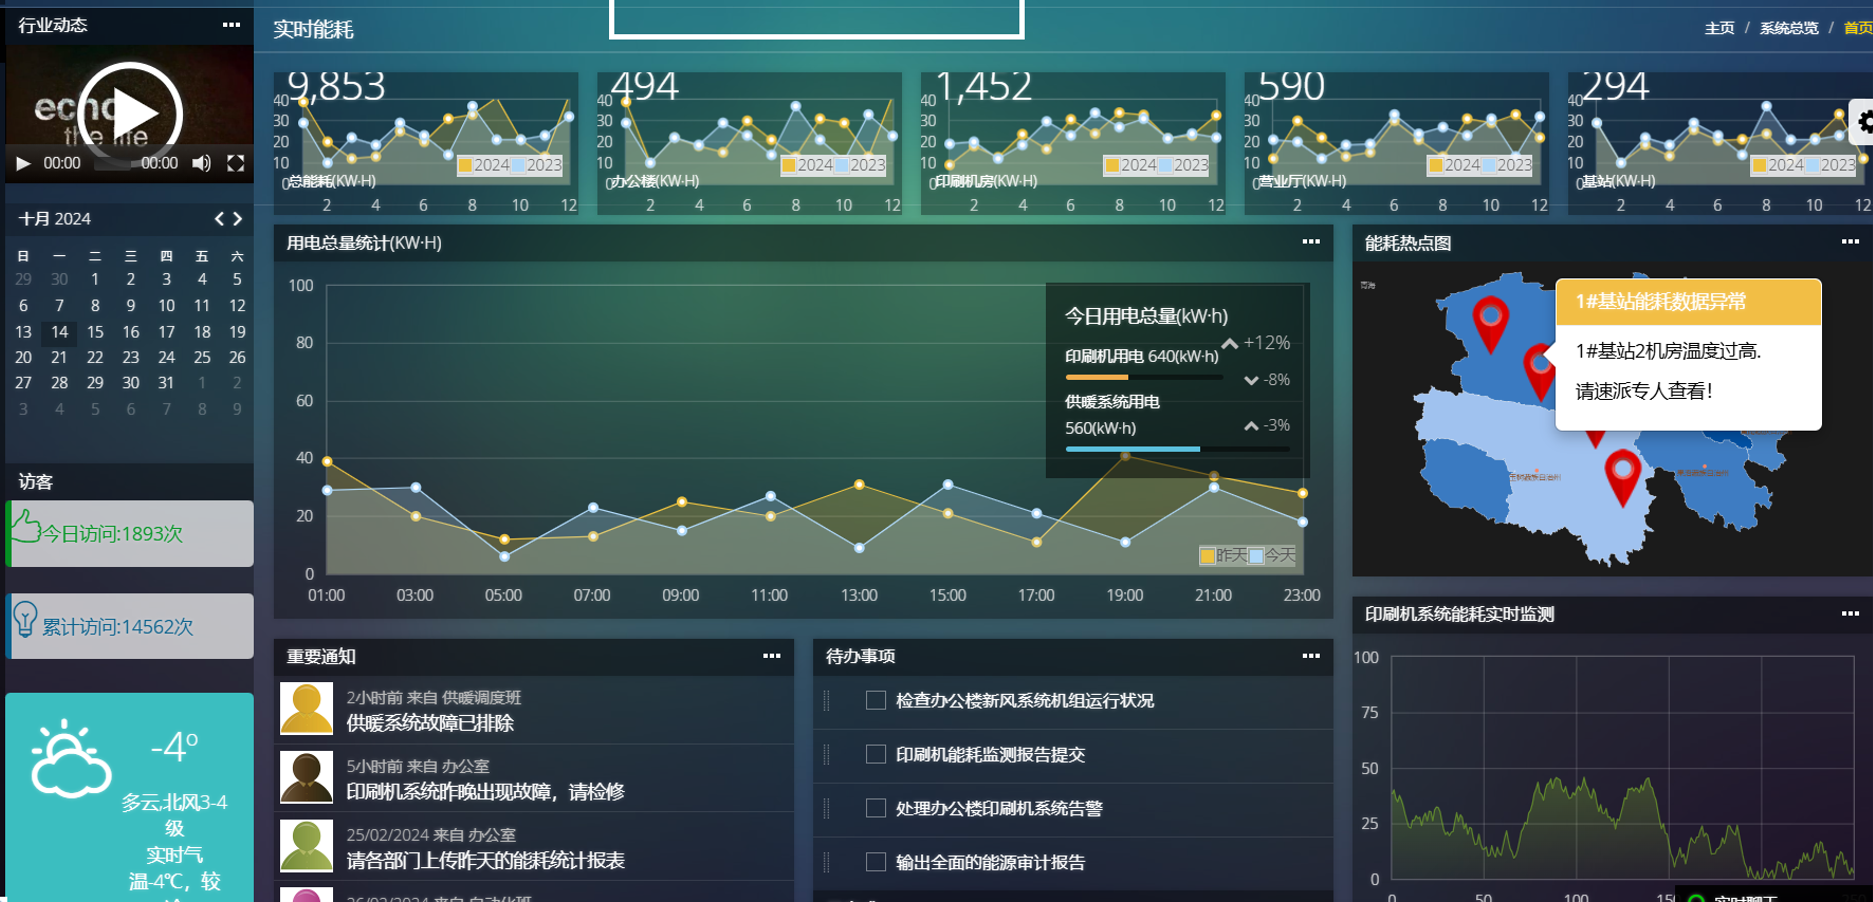Click the cloudy weather icon
The height and width of the screenshot is (902, 1873).
tap(70, 758)
